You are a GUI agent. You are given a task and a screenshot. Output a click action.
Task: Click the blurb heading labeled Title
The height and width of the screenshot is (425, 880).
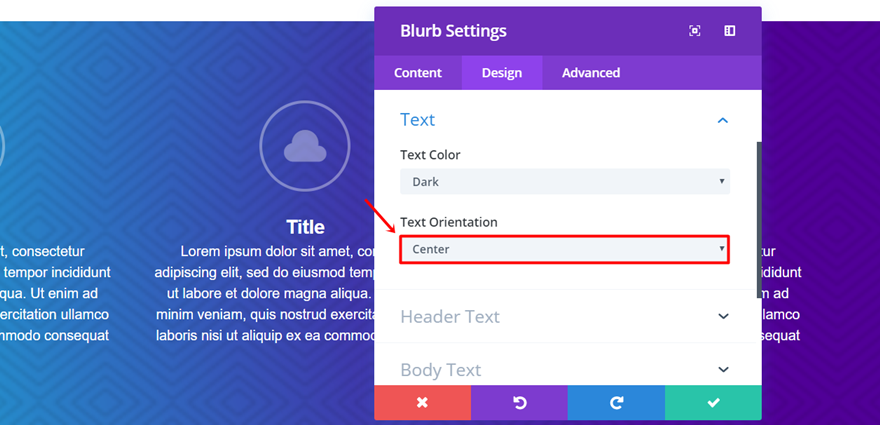[x=305, y=227]
